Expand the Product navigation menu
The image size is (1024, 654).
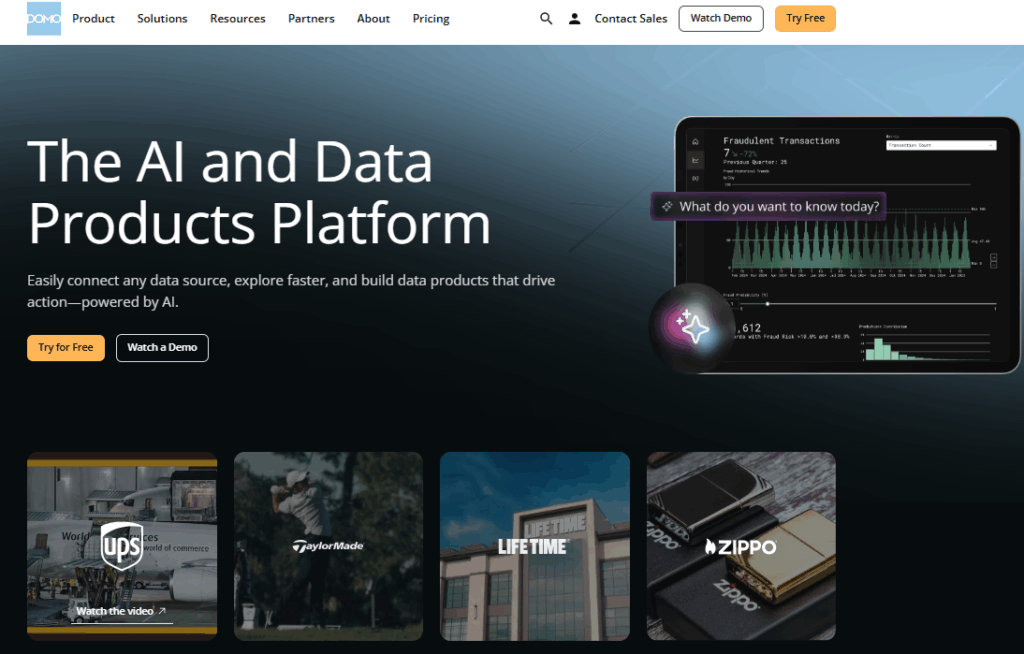coord(93,18)
